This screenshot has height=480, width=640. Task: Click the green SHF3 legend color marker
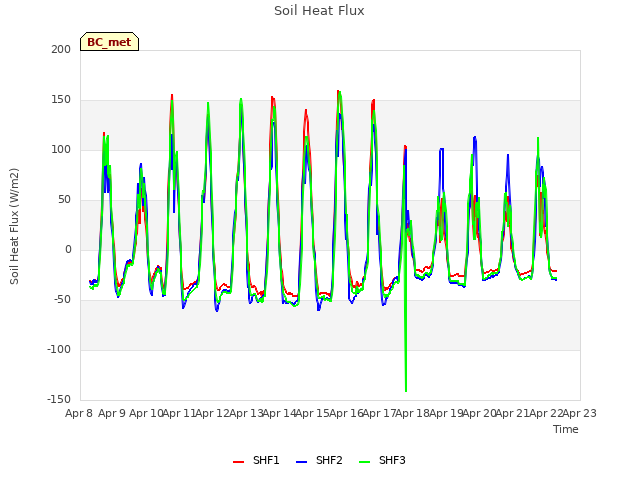[x=364, y=462]
